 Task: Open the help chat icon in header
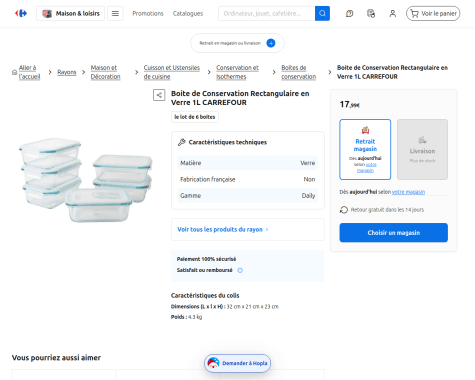(x=349, y=13)
